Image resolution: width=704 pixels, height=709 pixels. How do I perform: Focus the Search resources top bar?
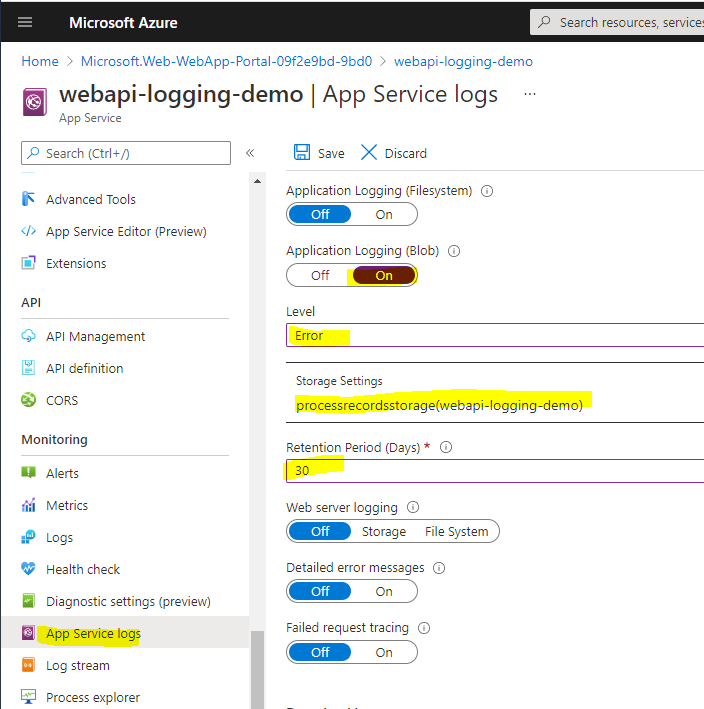(x=617, y=22)
